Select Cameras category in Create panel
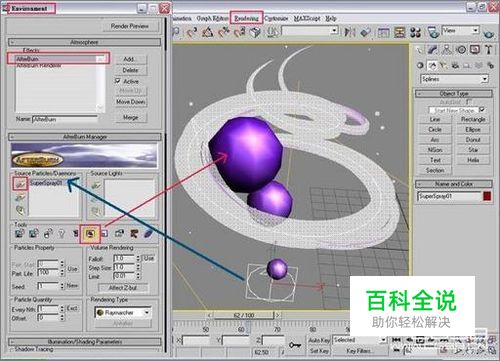The image size is (500, 361). click(x=455, y=66)
